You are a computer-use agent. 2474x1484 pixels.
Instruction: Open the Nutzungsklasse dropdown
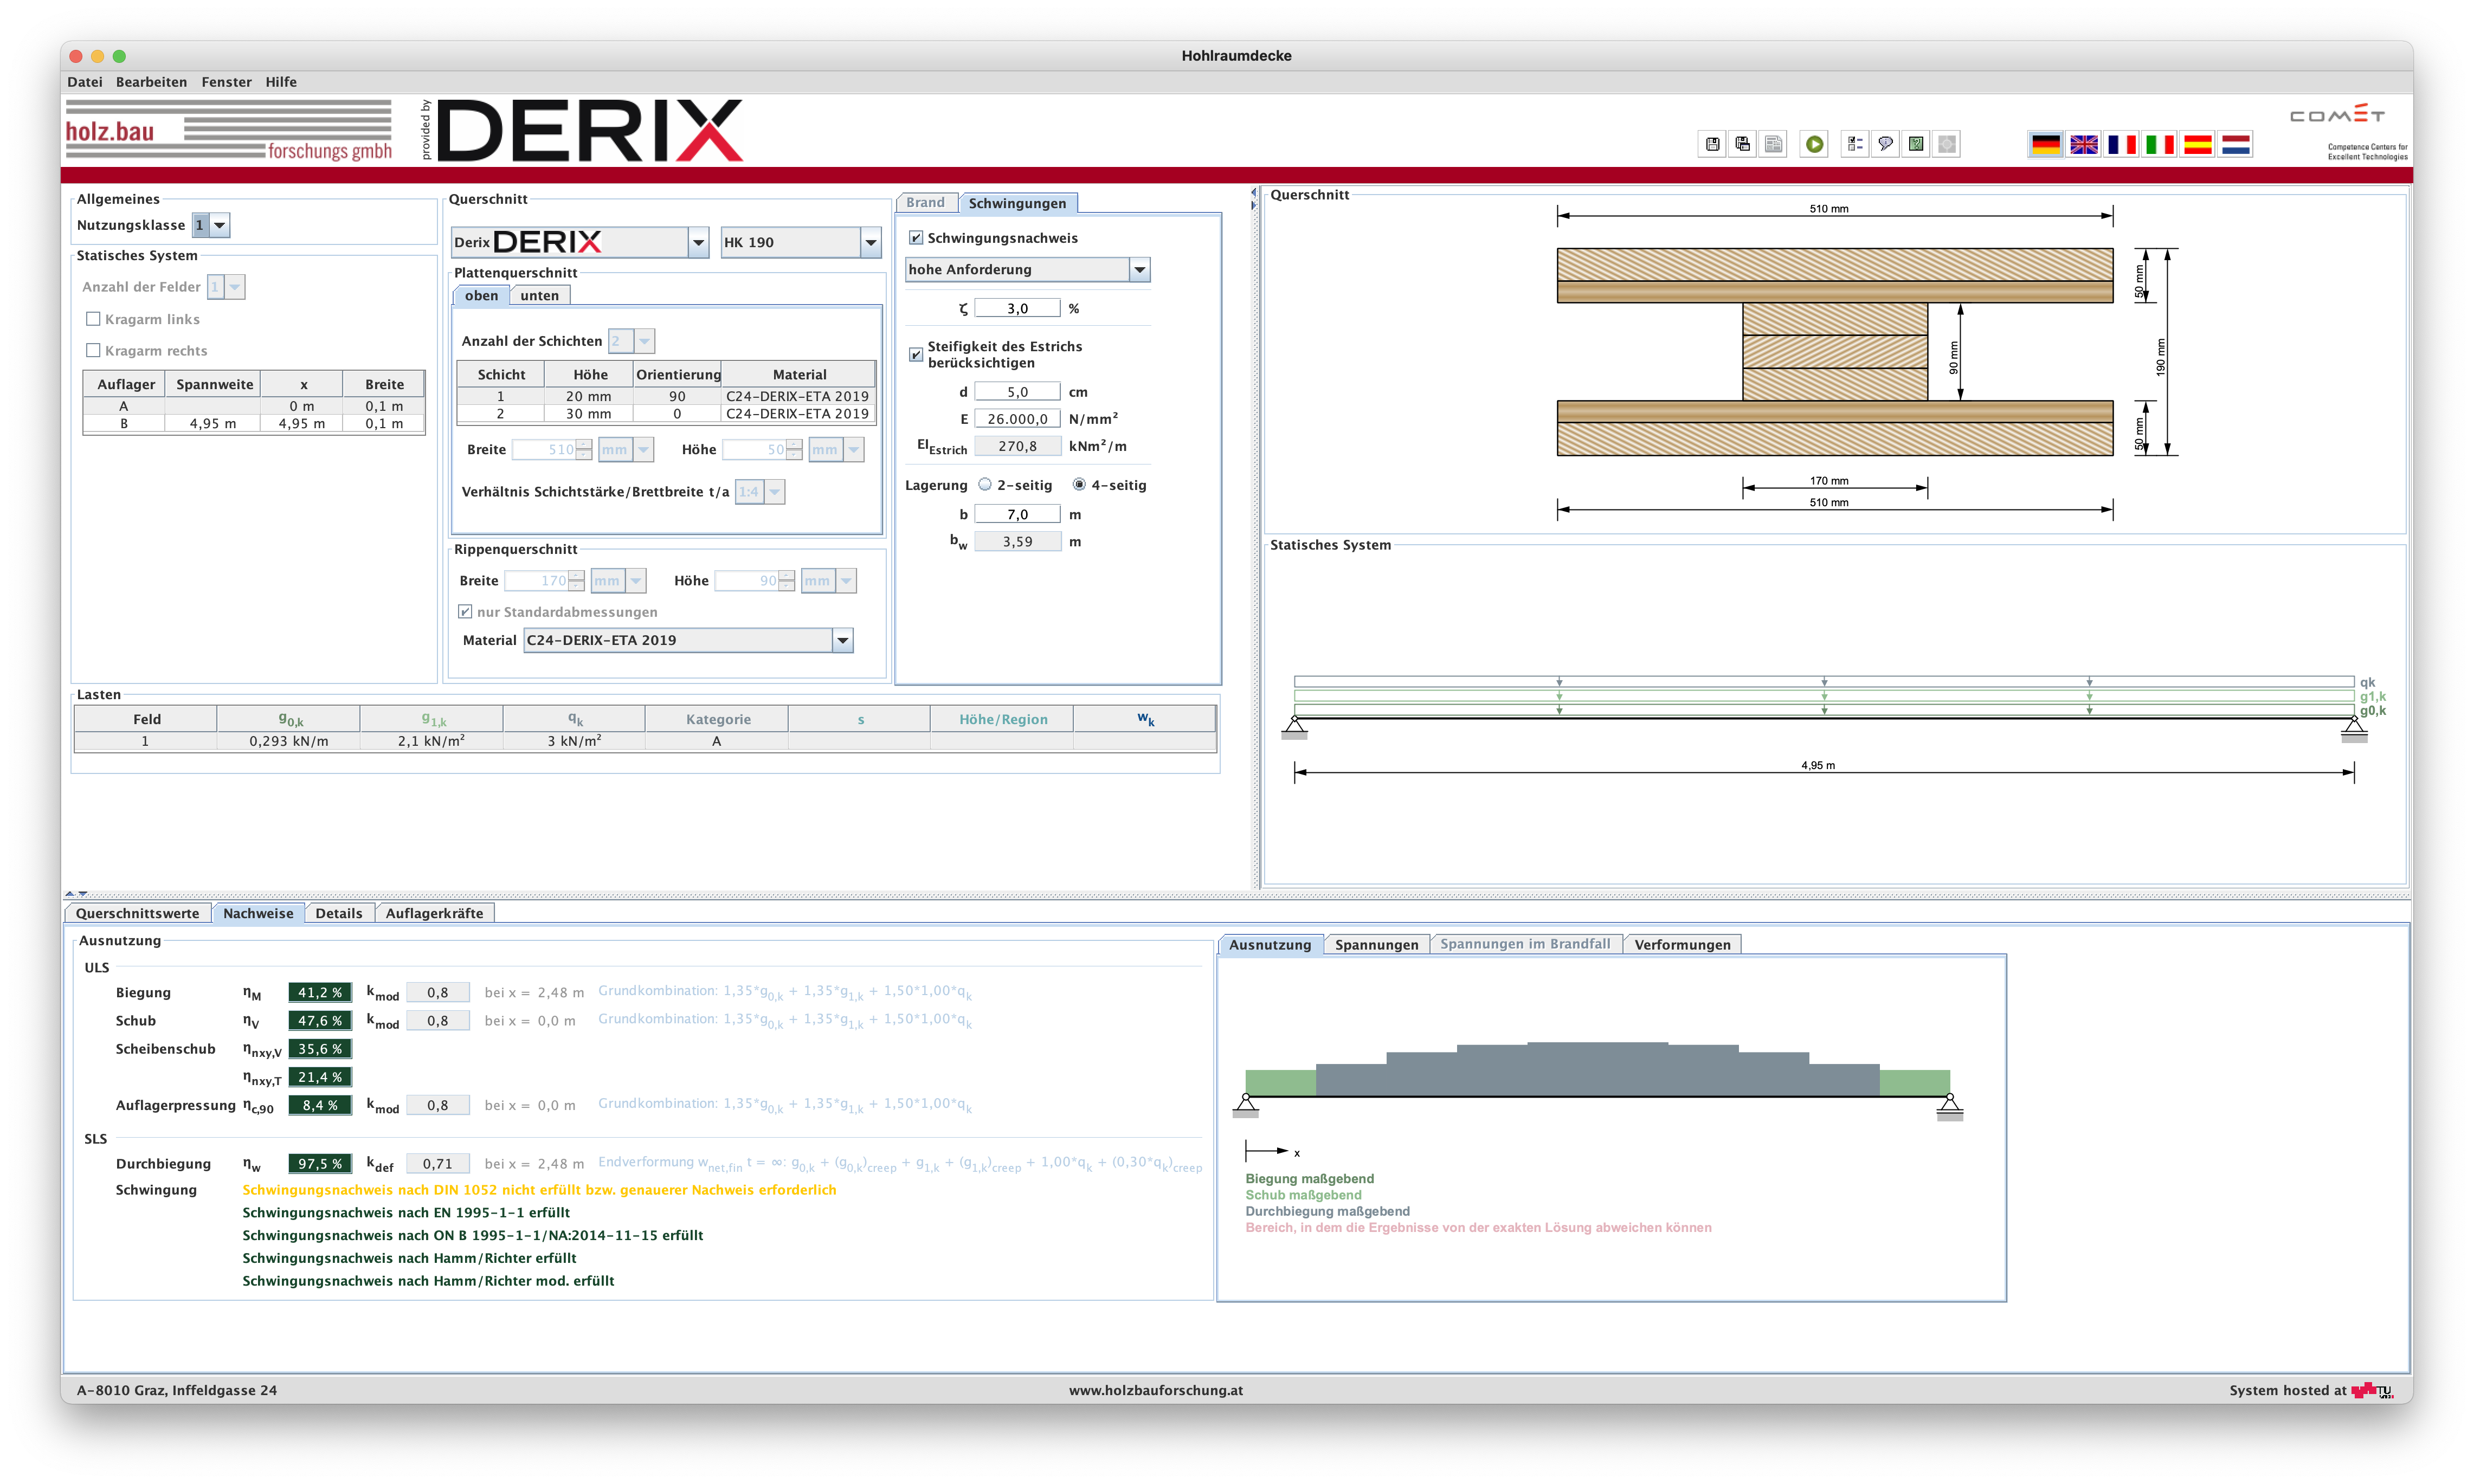click(x=219, y=225)
